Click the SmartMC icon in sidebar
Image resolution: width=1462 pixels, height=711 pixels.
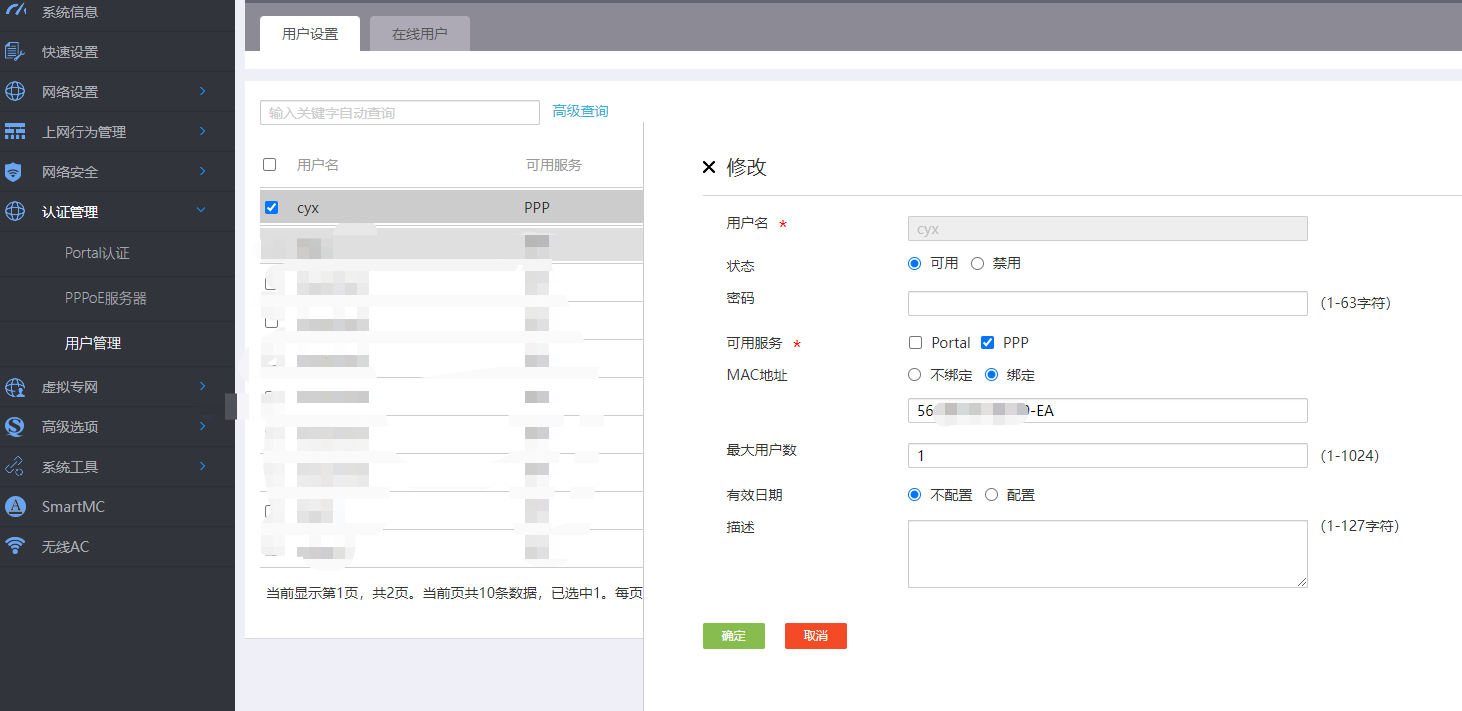tap(15, 507)
